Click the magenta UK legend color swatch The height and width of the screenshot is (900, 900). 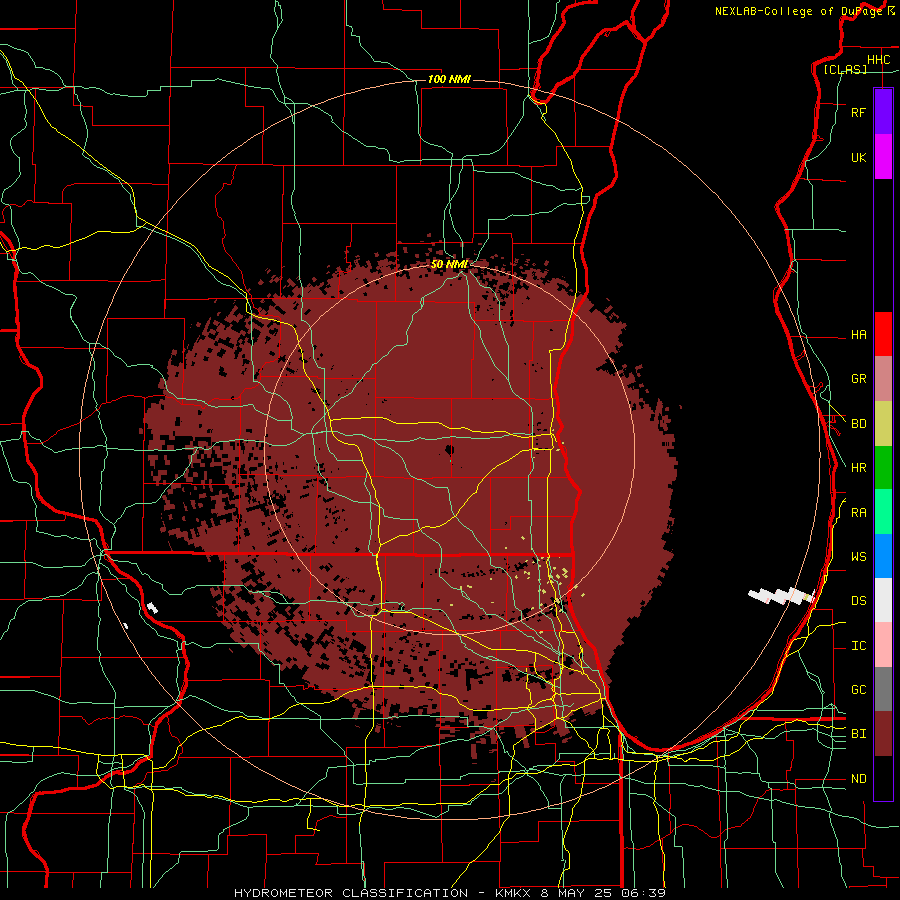point(883,157)
